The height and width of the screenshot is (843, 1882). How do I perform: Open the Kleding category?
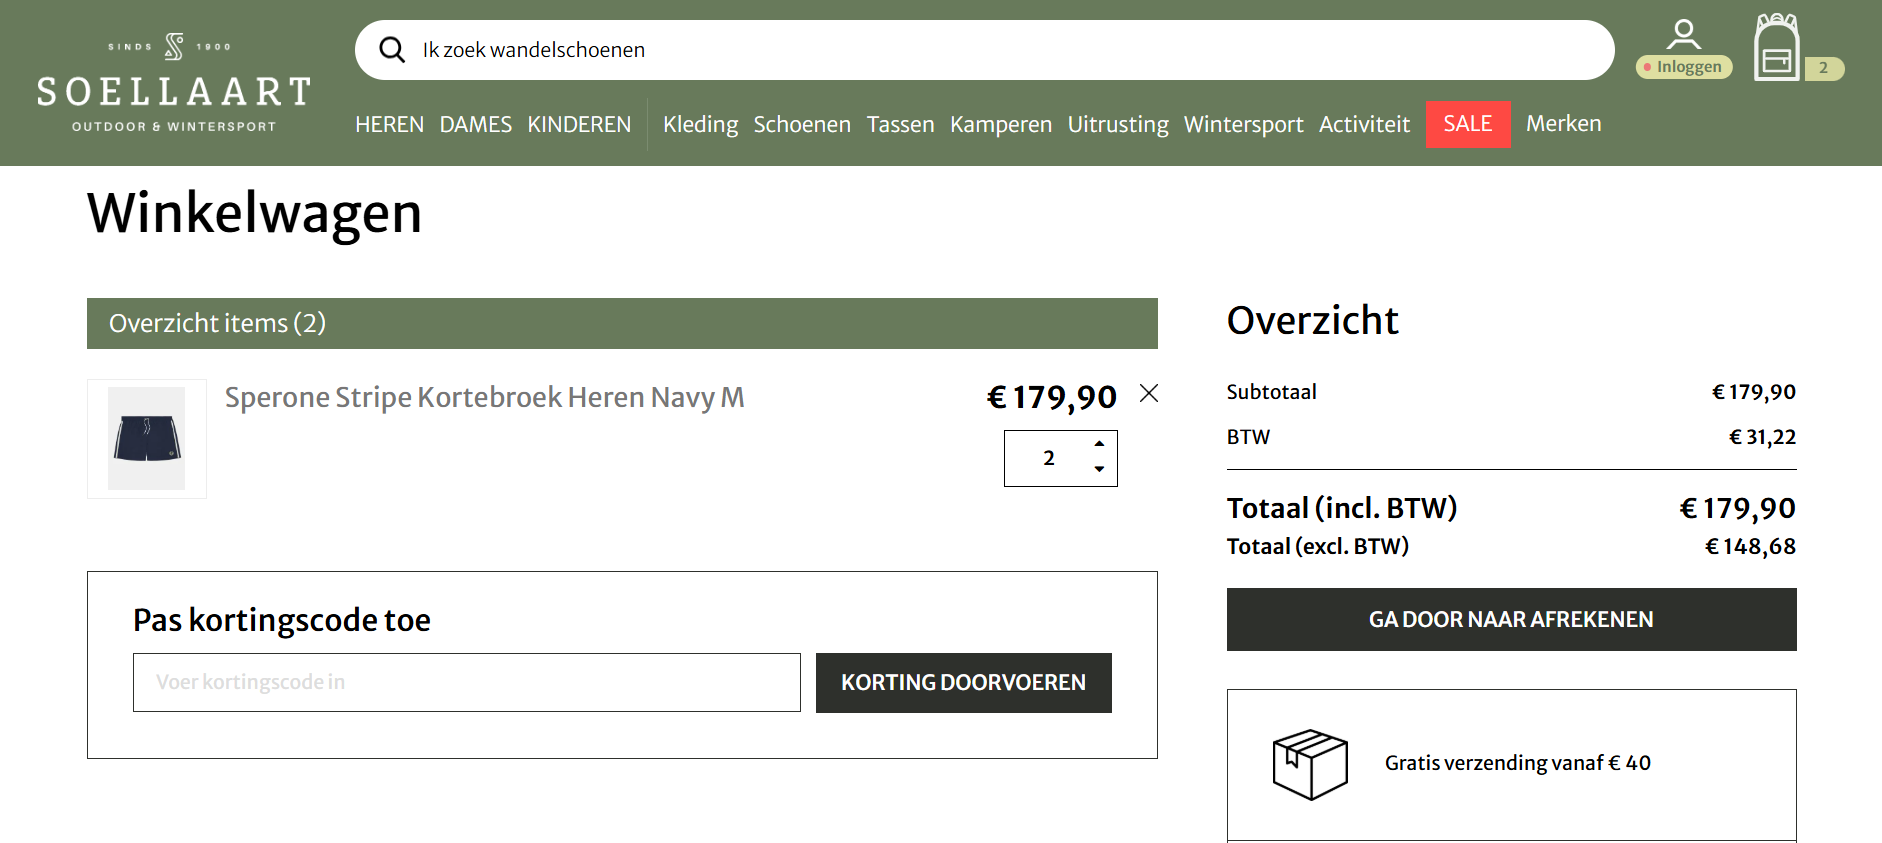coord(700,124)
